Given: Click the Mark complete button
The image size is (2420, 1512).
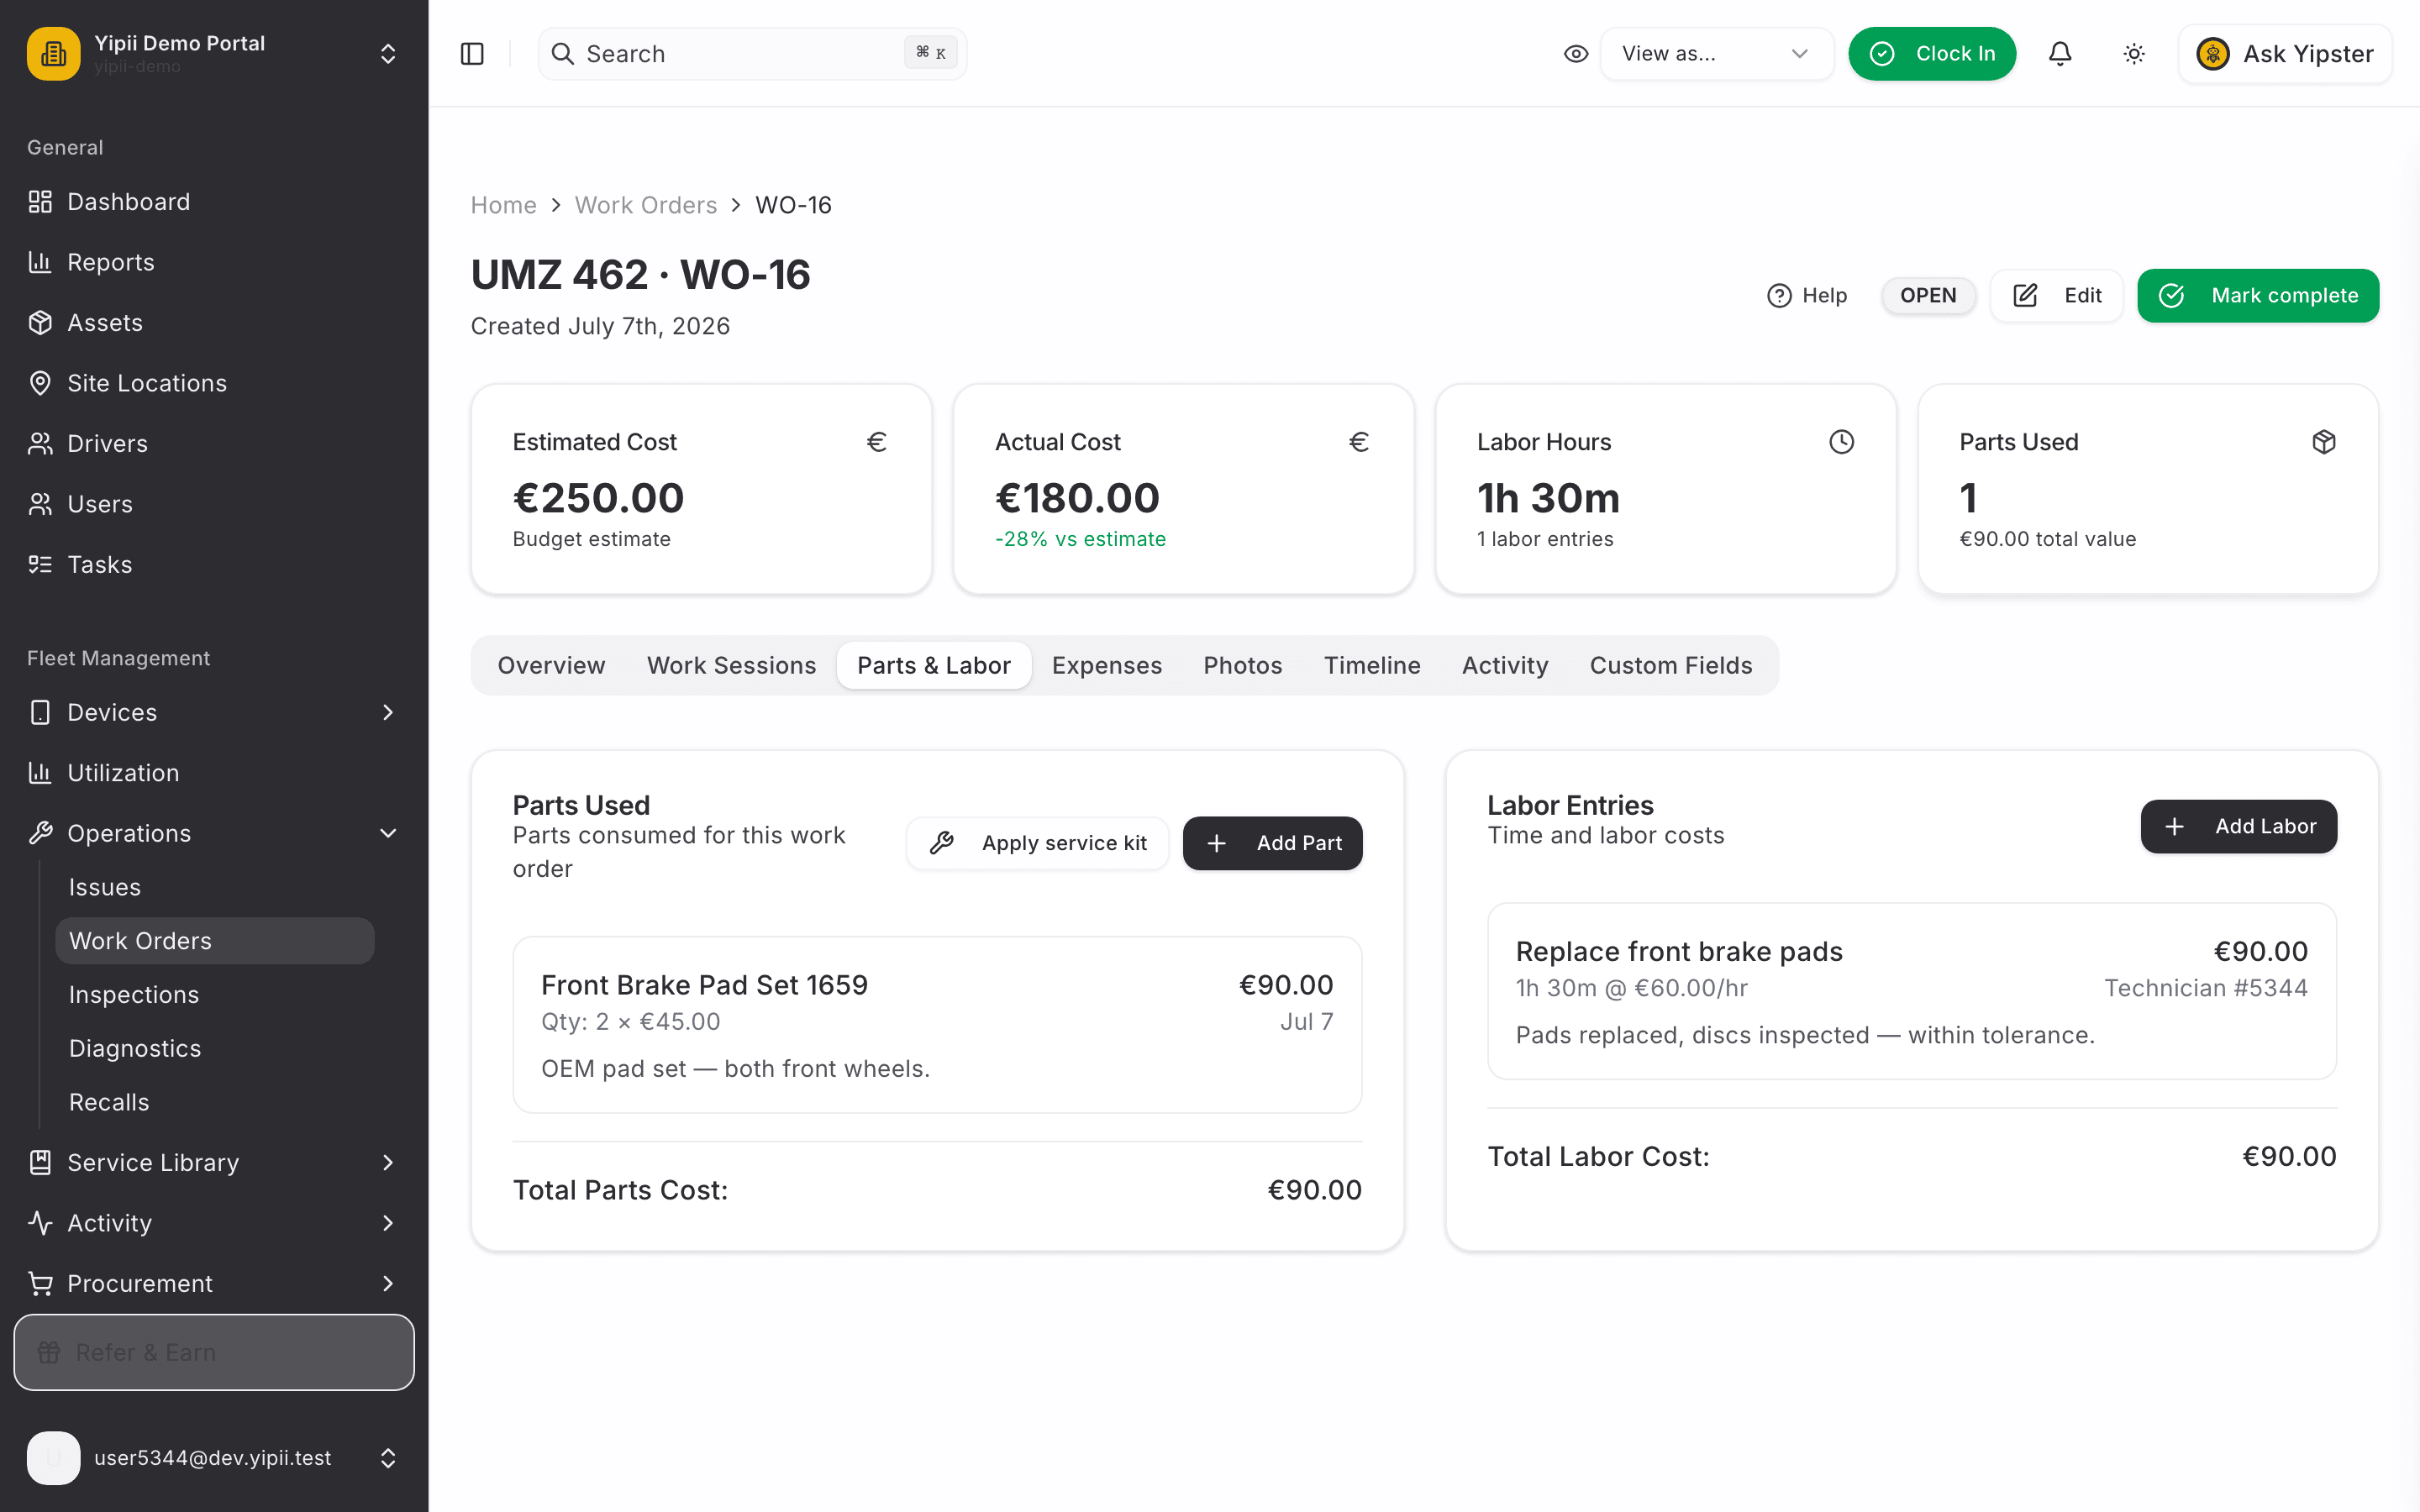Looking at the screenshot, I should pos(2258,296).
